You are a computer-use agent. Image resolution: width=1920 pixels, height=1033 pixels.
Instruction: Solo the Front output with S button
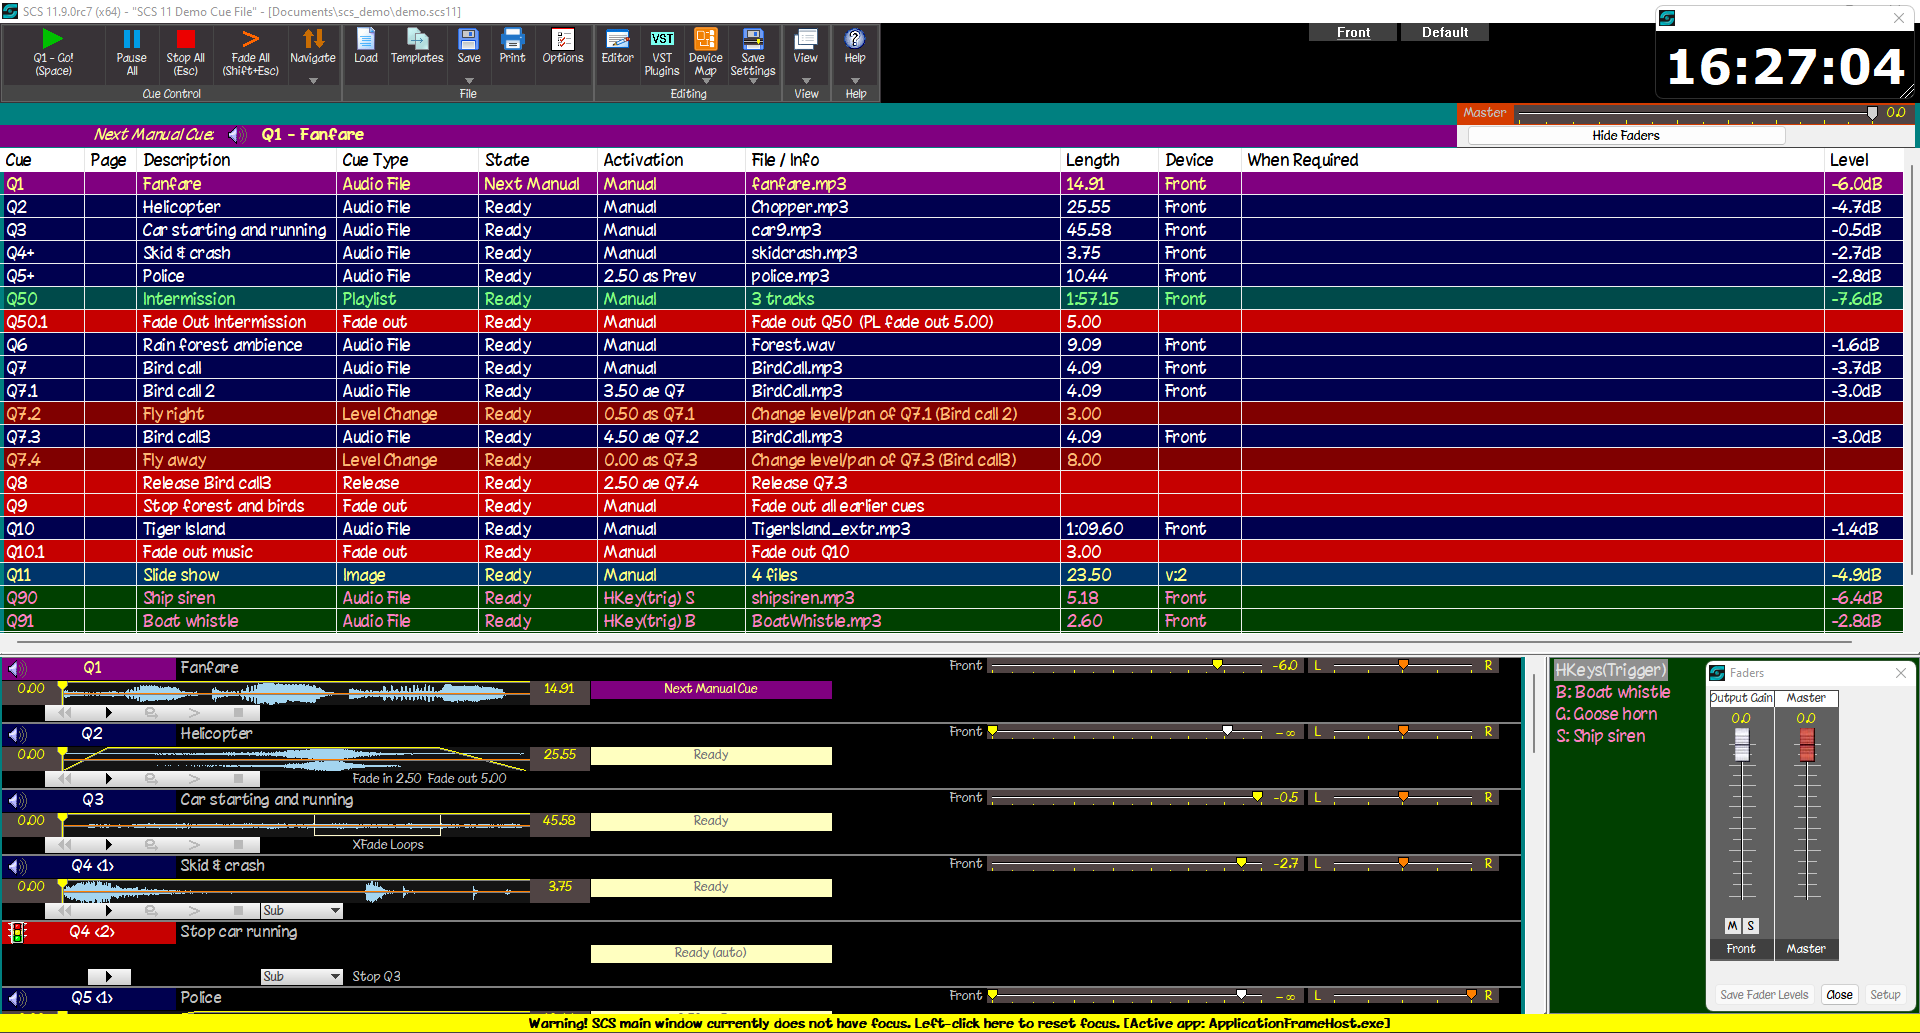[x=1751, y=926]
